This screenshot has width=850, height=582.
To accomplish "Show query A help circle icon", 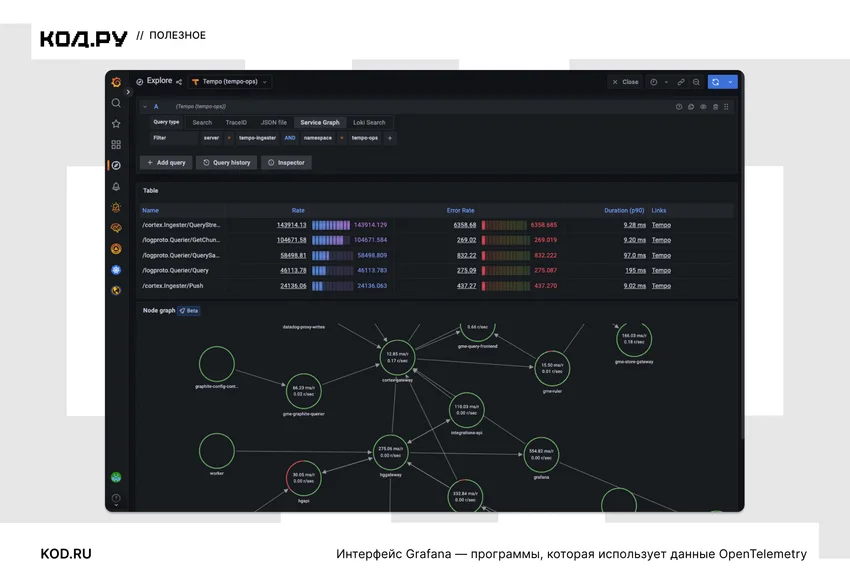I will pyautogui.click(x=679, y=107).
